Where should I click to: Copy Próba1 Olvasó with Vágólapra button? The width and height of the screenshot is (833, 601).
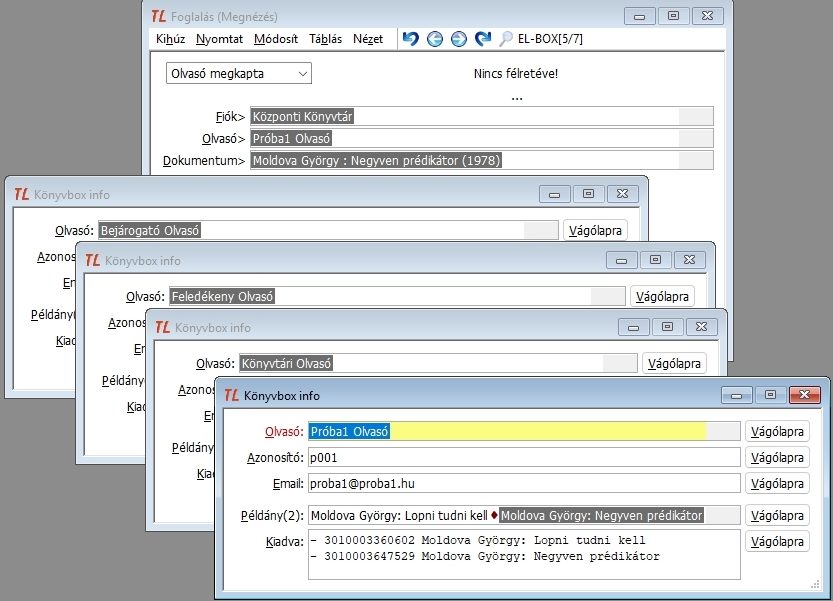tap(776, 432)
